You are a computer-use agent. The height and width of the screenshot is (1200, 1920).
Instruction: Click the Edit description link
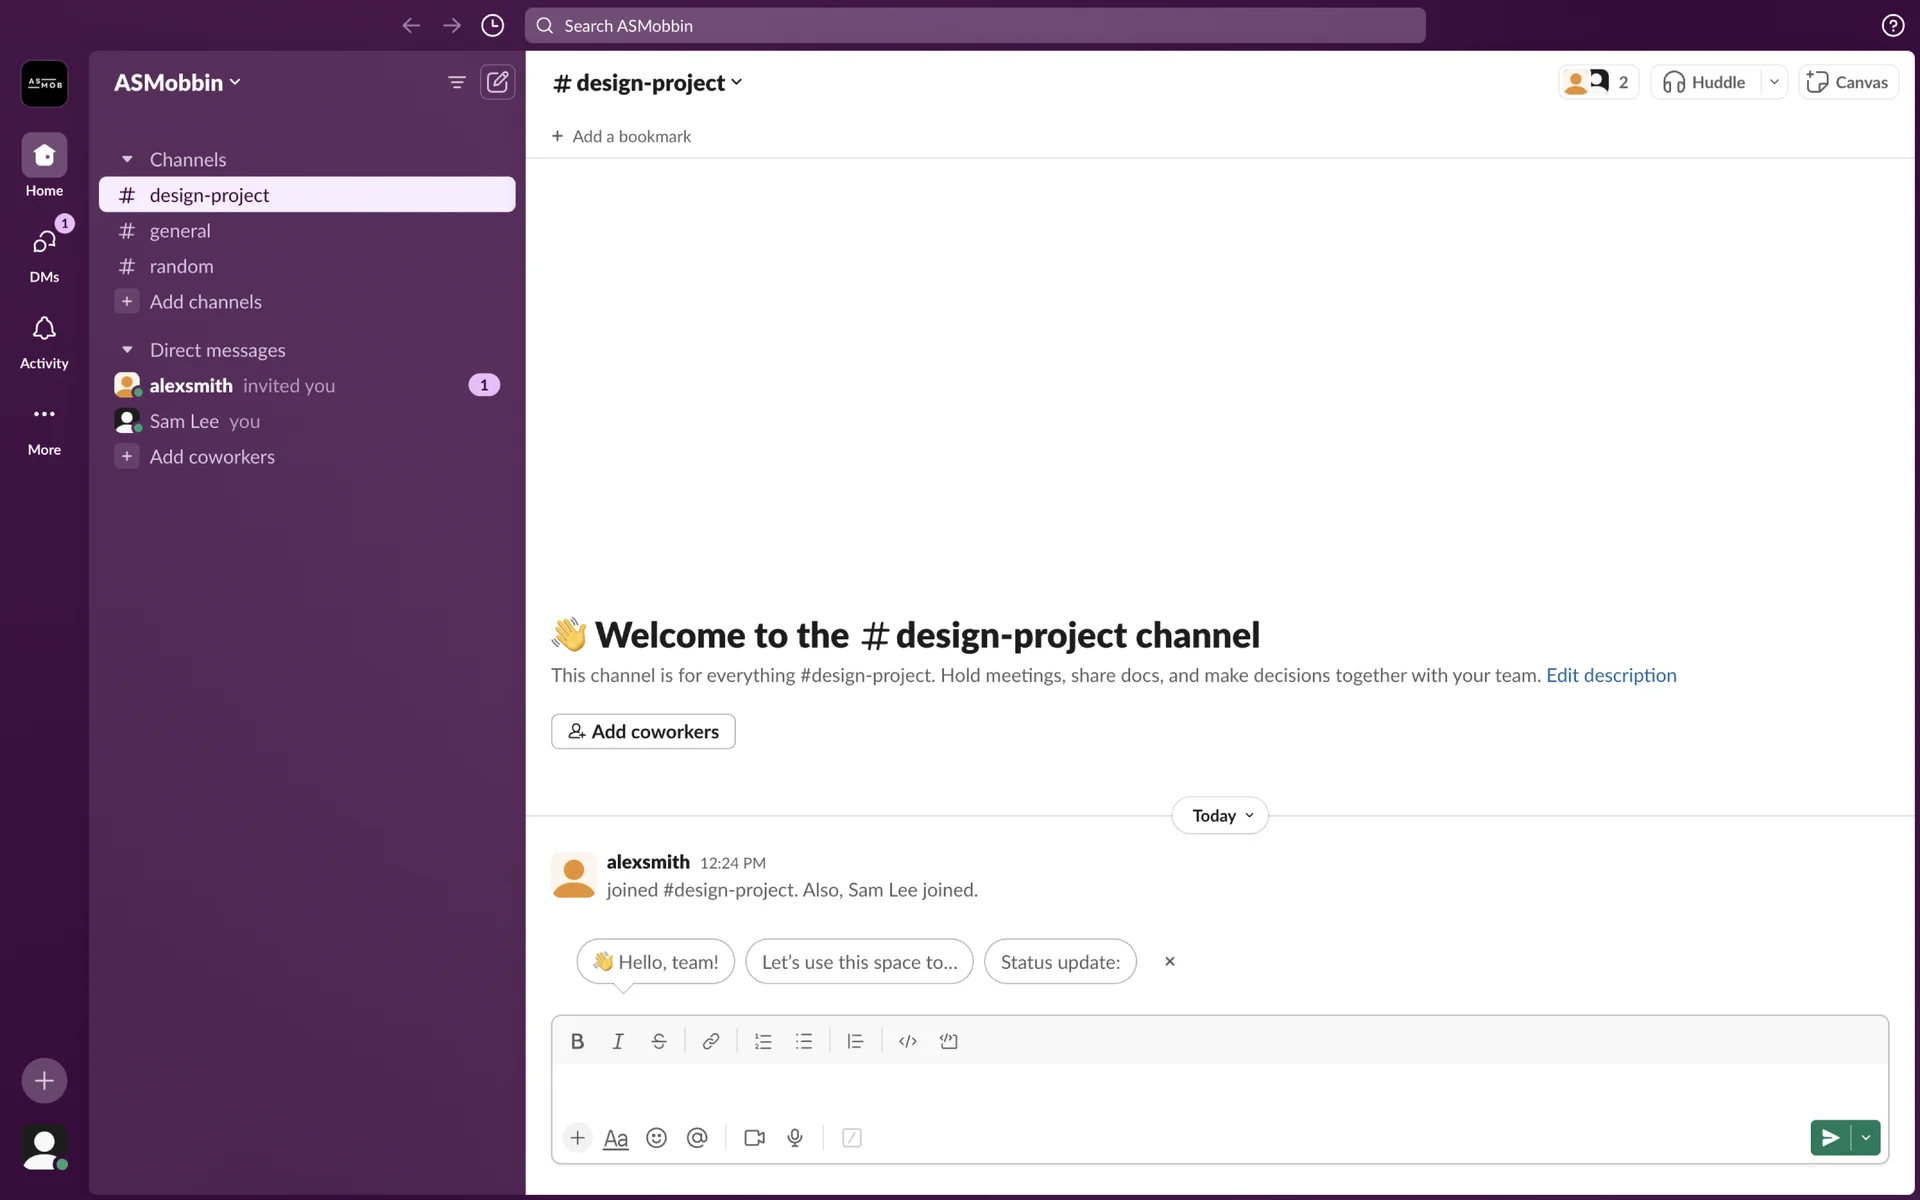tap(1611, 675)
